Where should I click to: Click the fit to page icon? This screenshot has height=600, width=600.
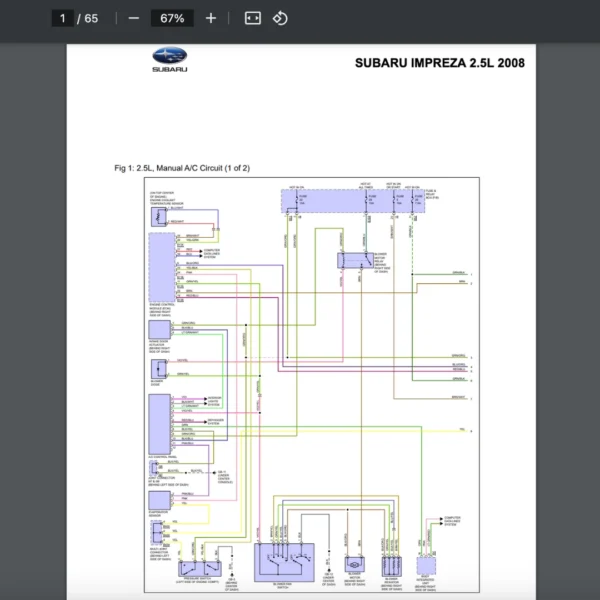[x=253, y=18]
